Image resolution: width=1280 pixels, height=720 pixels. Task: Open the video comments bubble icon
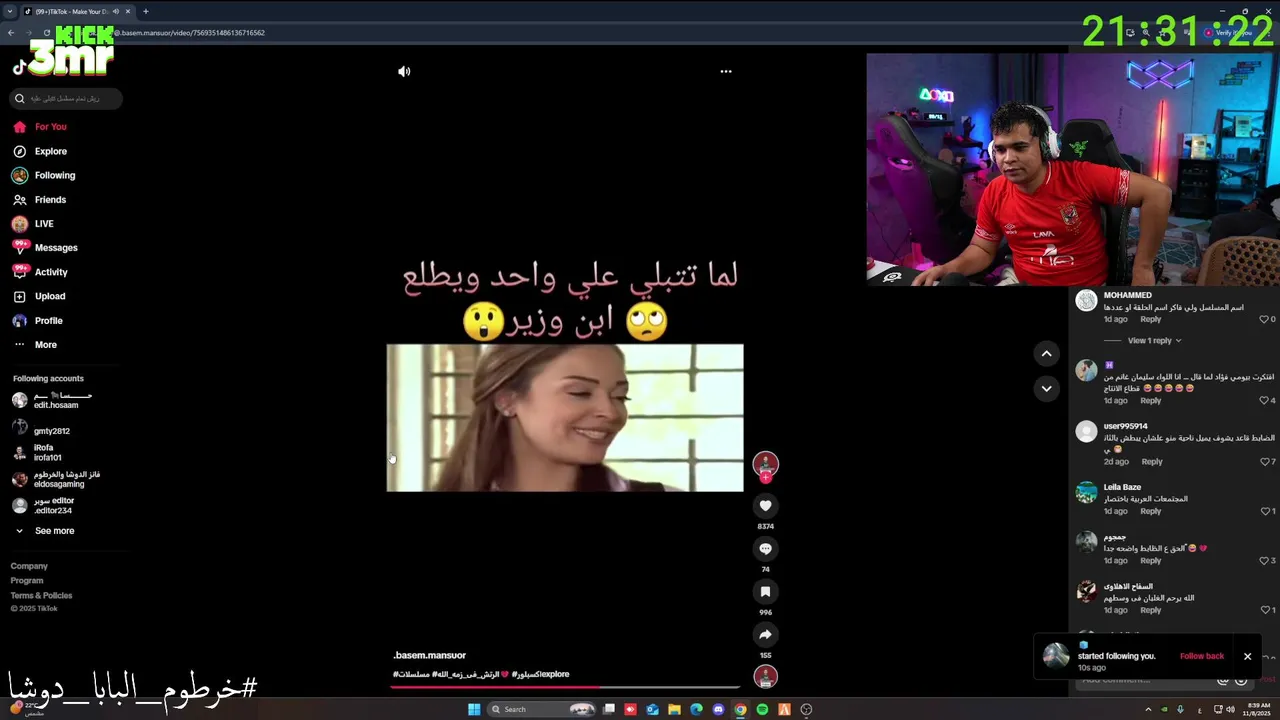(x=765, y=549)
